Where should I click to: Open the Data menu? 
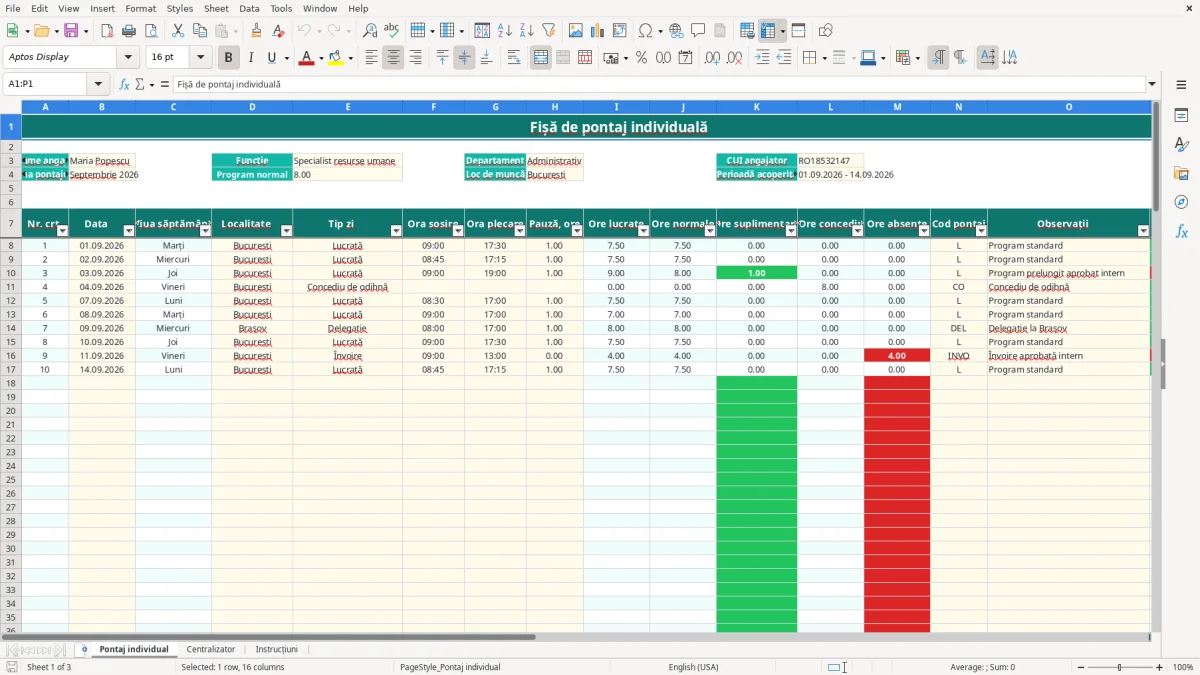click(x=249, y=8)
